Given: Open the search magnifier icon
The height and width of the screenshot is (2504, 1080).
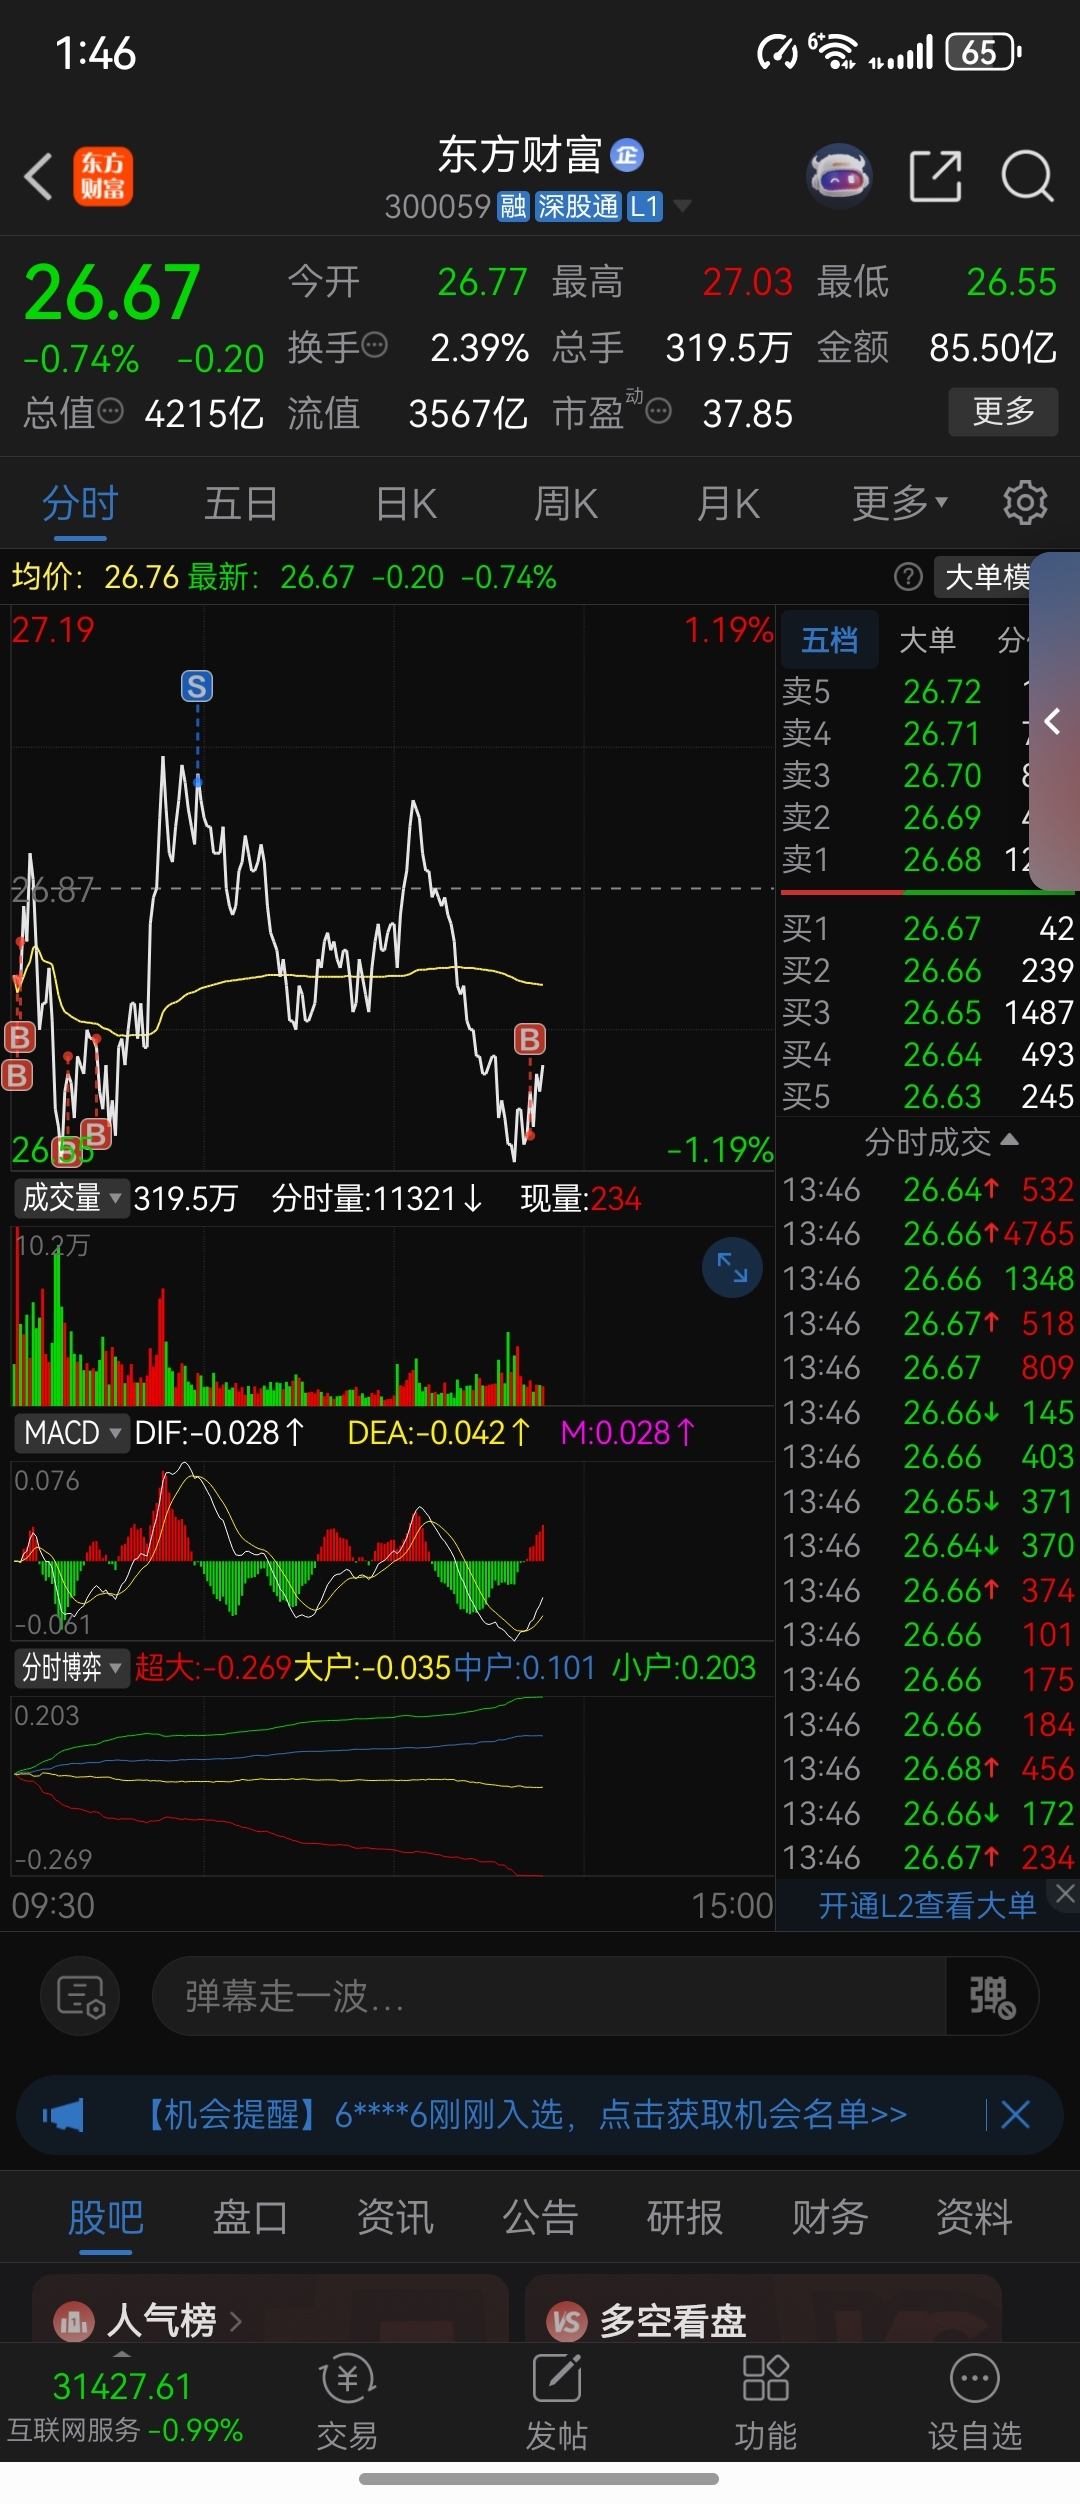Looking at the screenshot, I should 1027,177.
